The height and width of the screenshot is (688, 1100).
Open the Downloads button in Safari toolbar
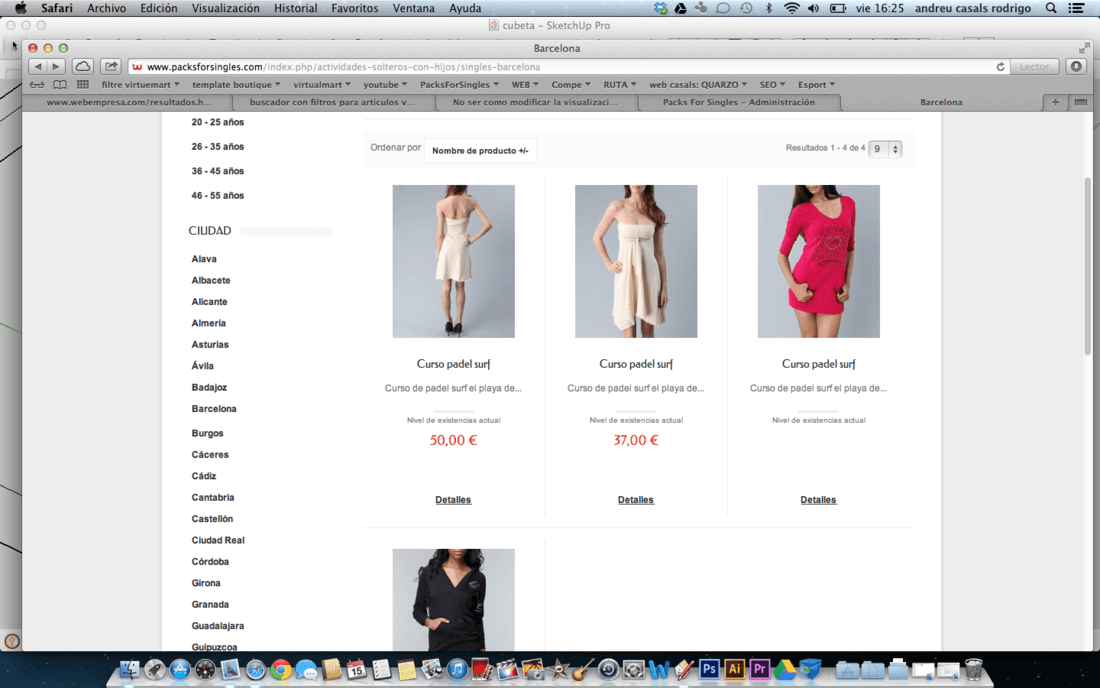(1076, 67)
